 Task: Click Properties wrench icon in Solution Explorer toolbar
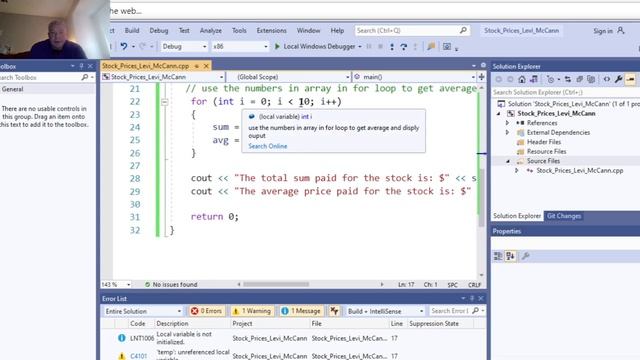coord(618,79)
